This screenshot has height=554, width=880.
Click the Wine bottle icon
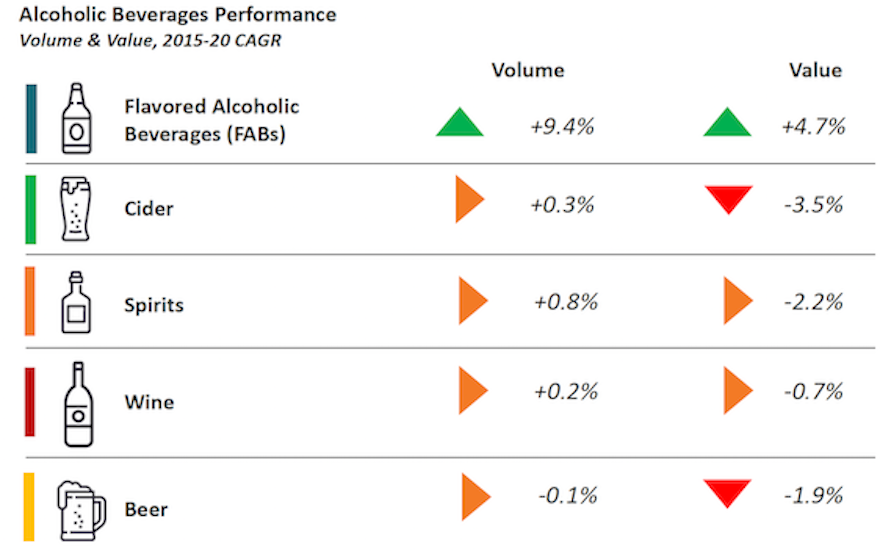pos(77,403)
